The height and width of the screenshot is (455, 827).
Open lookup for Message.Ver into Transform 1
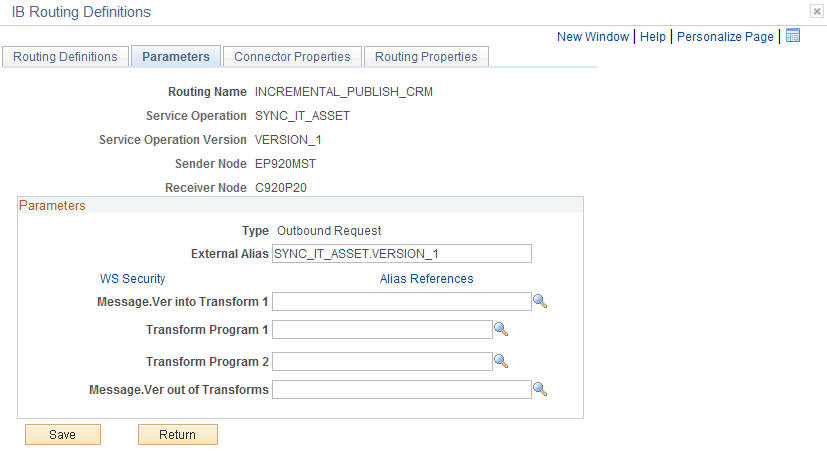540,301
